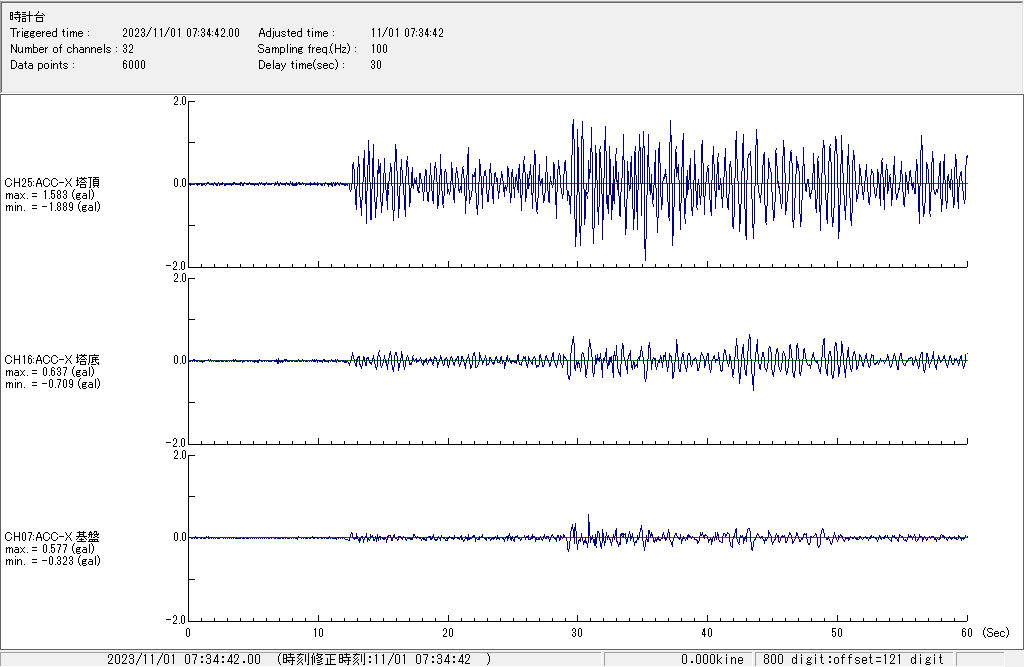This screenshot has height=667, width=1024.
Task: Click the Sampling freq value 100
Action: coord(379,49)
